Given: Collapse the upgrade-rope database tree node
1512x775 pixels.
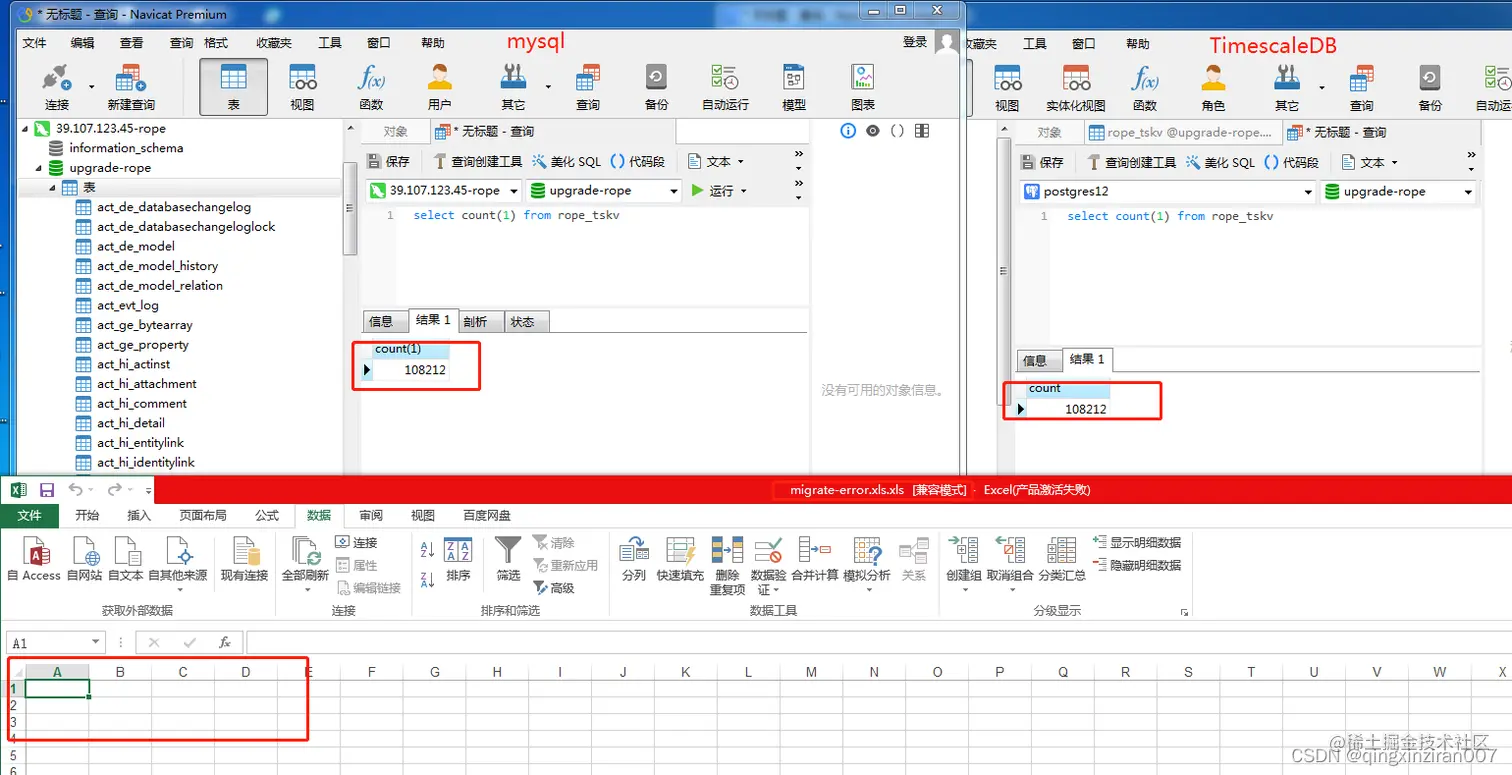Looking at the screenshot, I should (x=40, y=168).
